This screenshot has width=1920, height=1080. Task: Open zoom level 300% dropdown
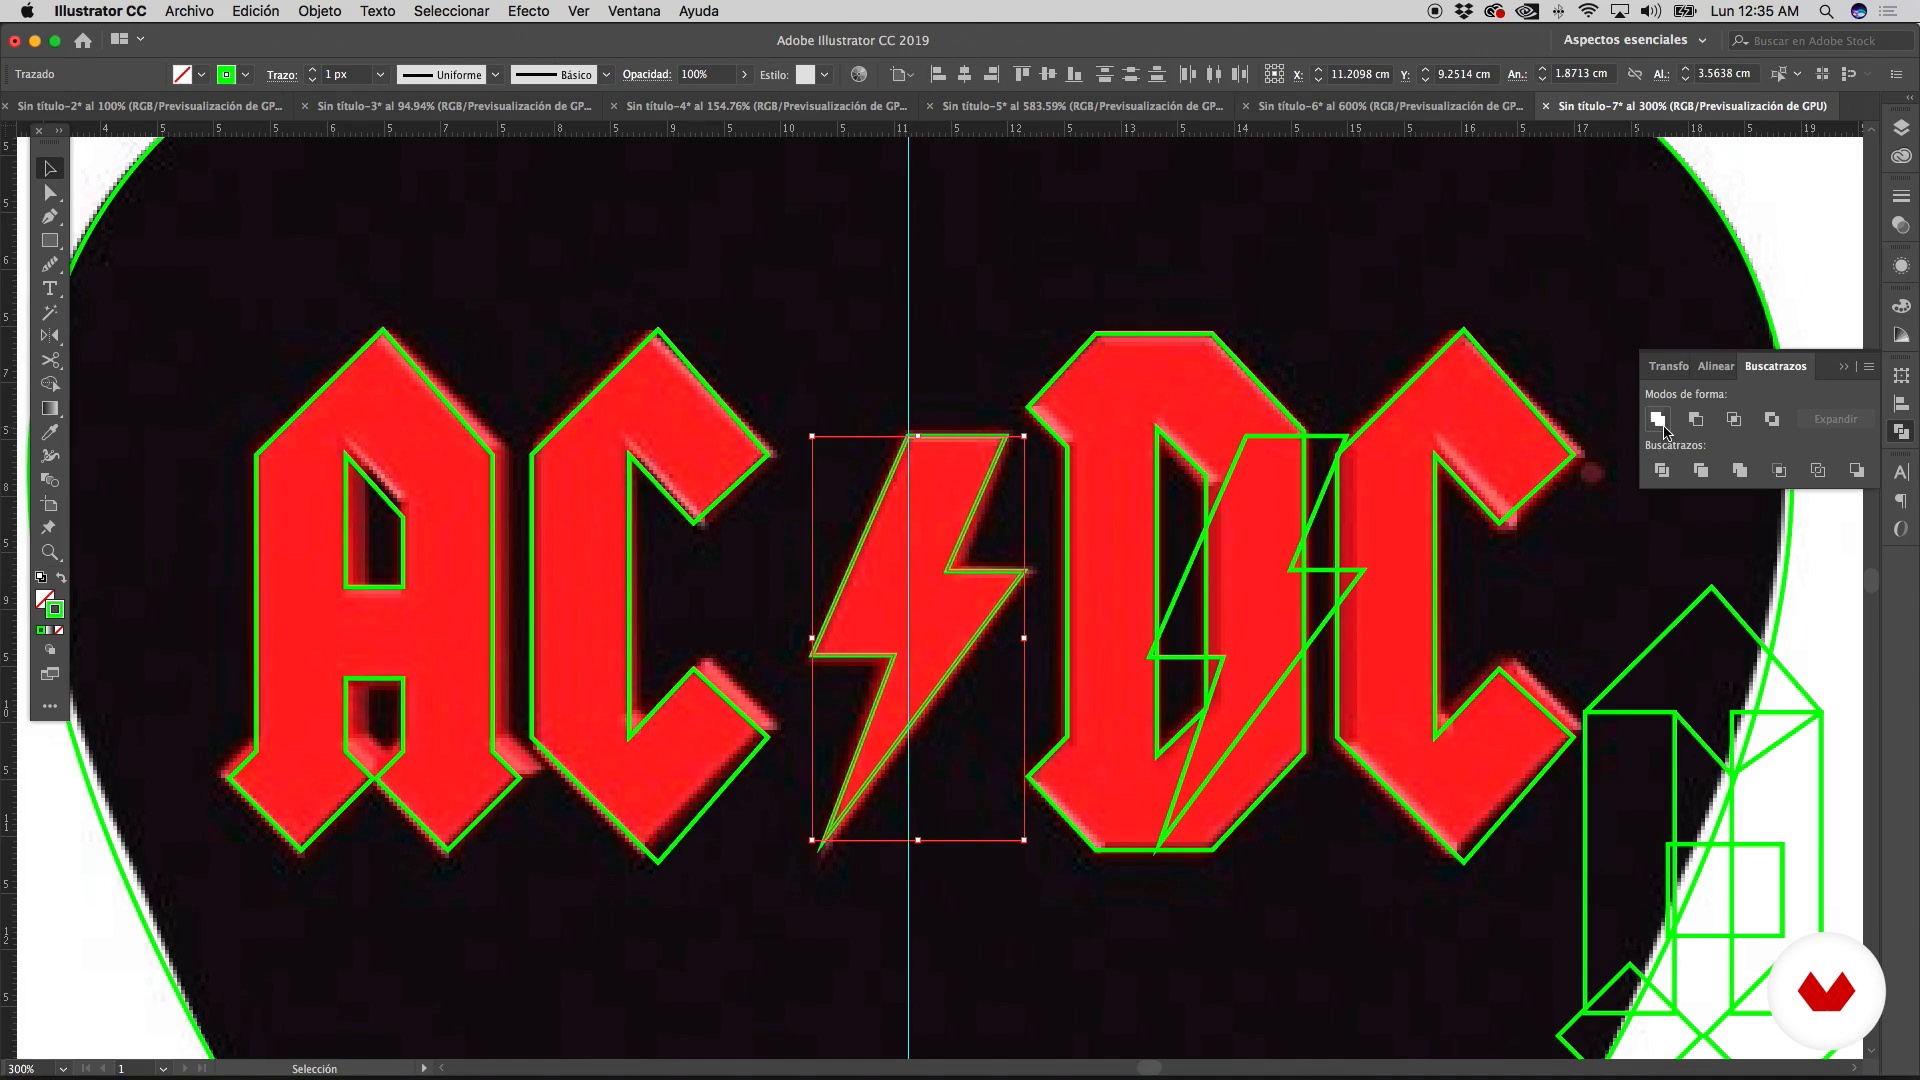coord(63,1069)
